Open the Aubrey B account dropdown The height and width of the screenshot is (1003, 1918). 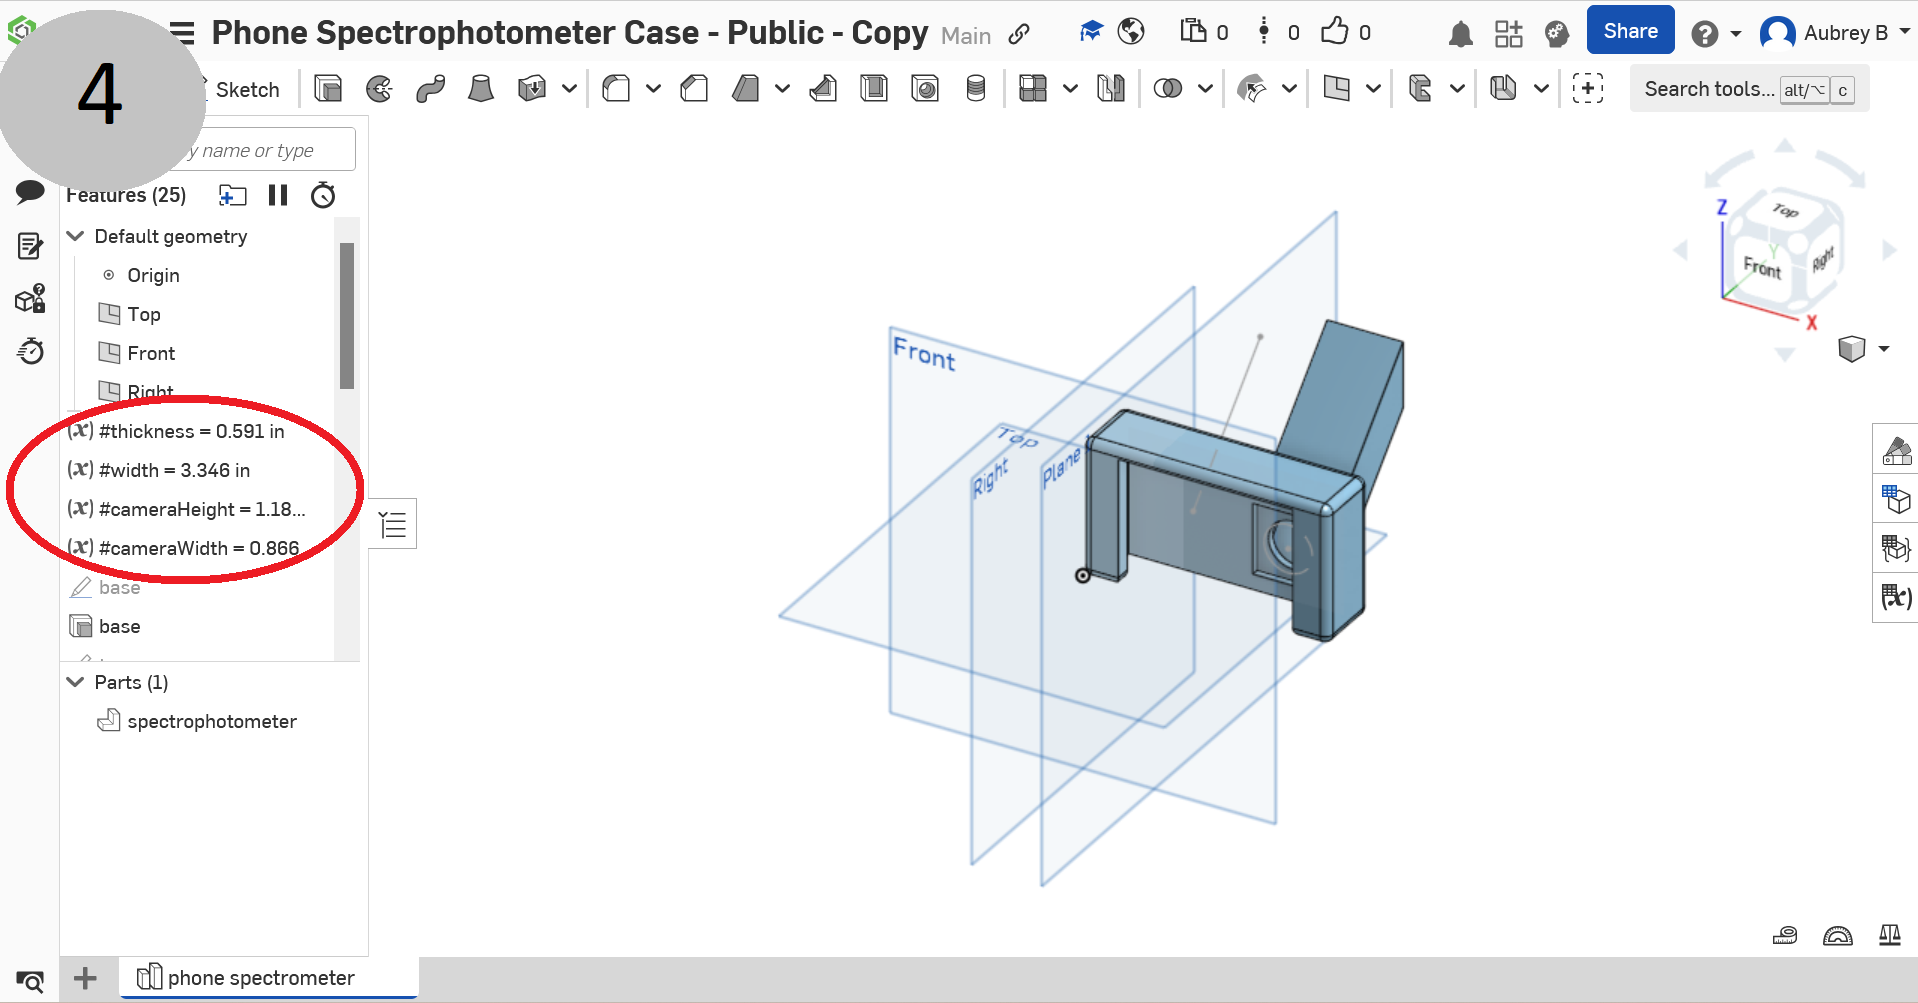(1834, 33)
